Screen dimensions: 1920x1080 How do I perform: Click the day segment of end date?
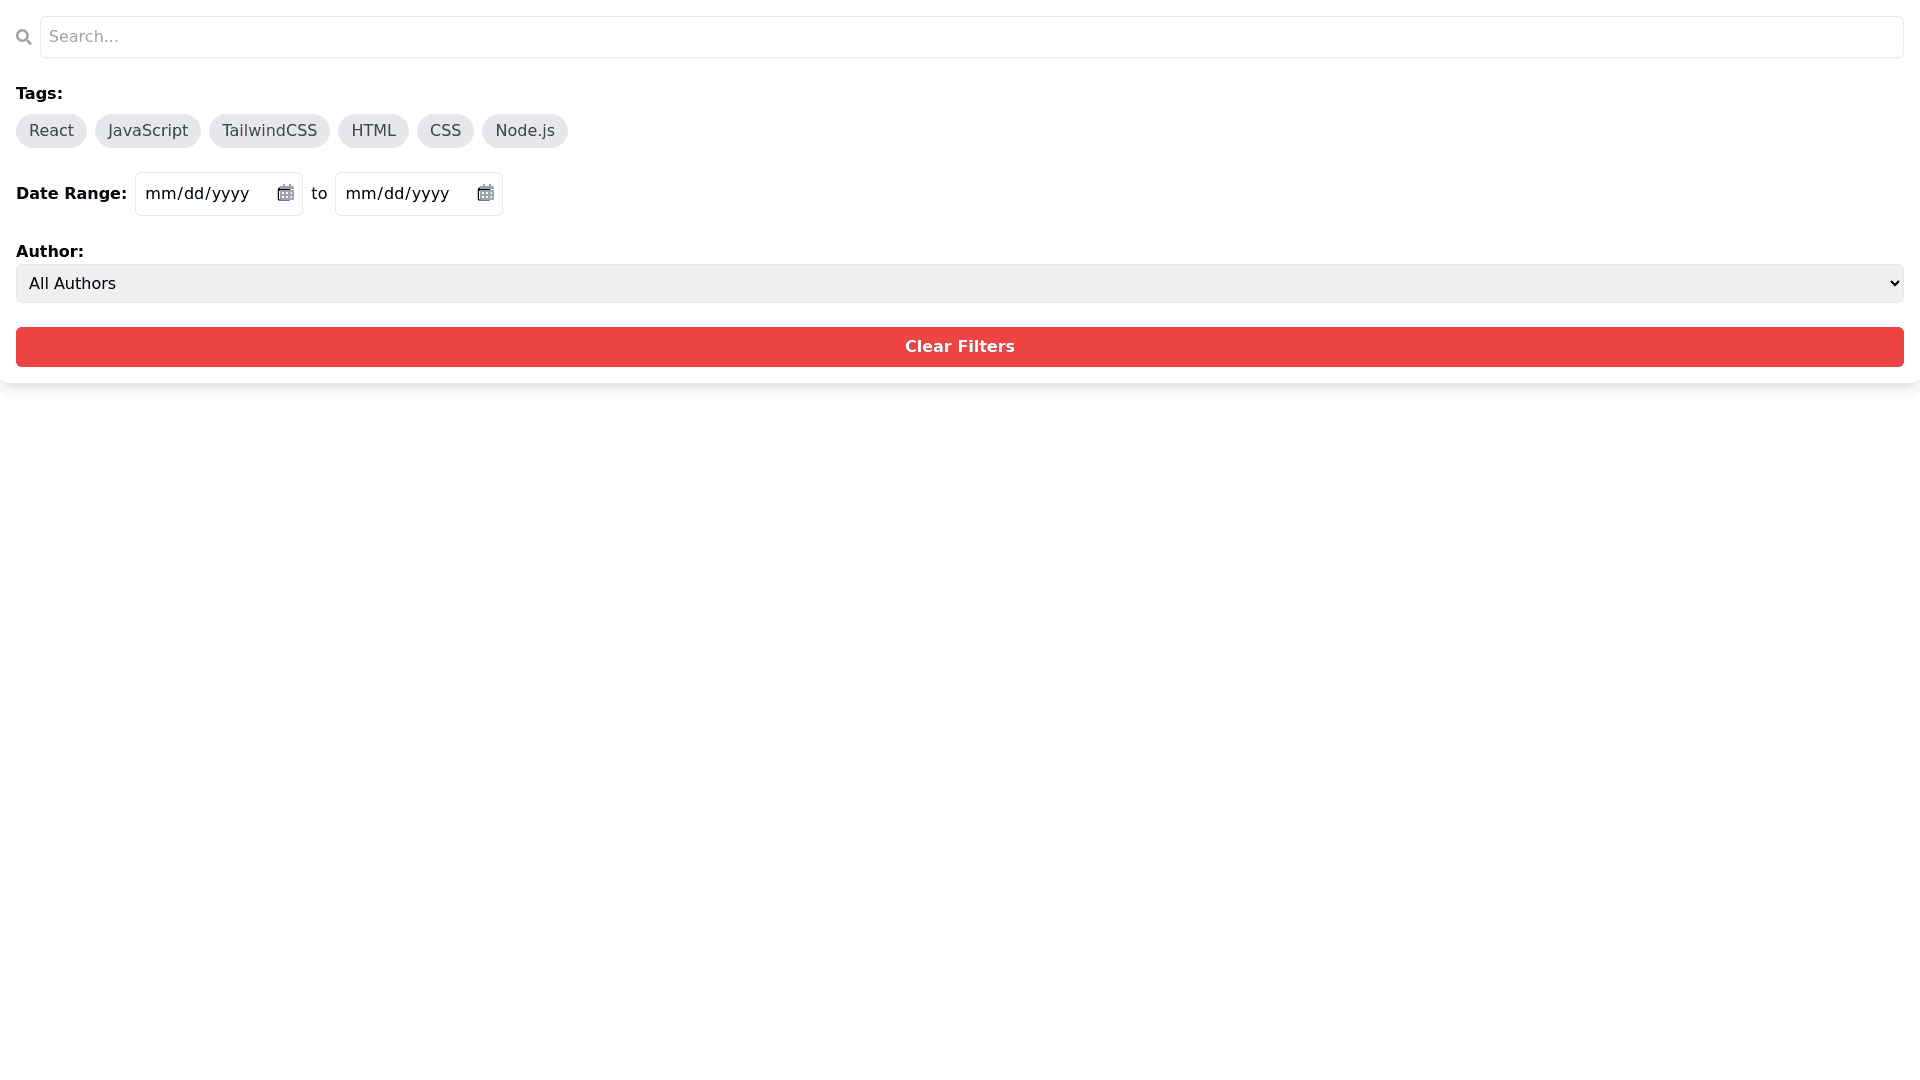(394, 194)
